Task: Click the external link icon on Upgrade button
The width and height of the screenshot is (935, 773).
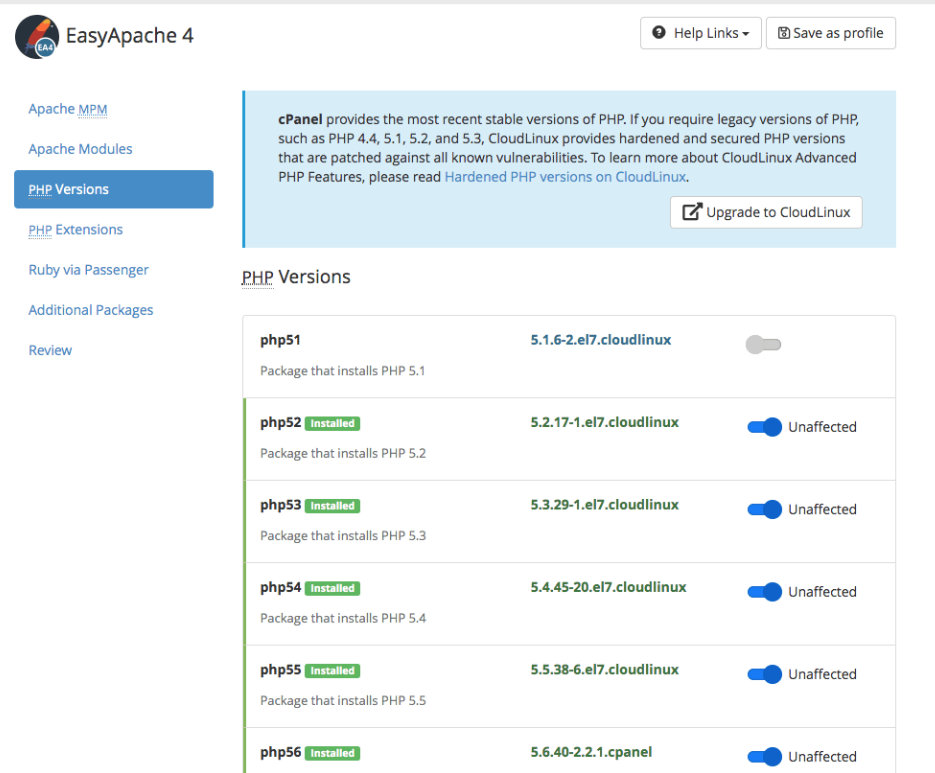Action: click(692, 212)
